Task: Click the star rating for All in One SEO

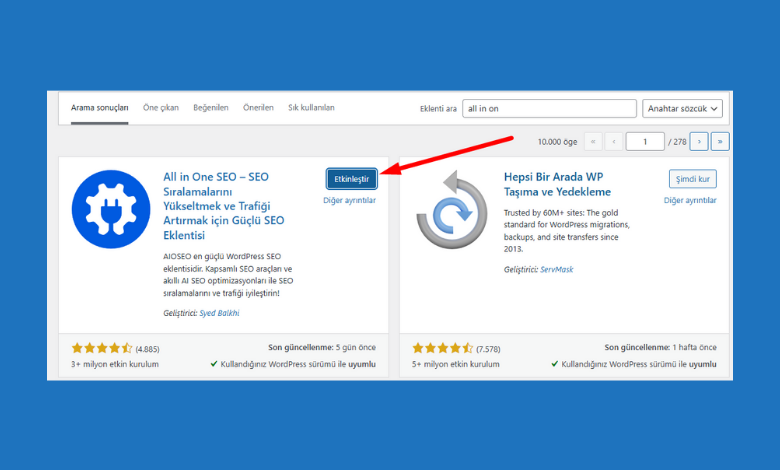Action: [x=101, y=348]
